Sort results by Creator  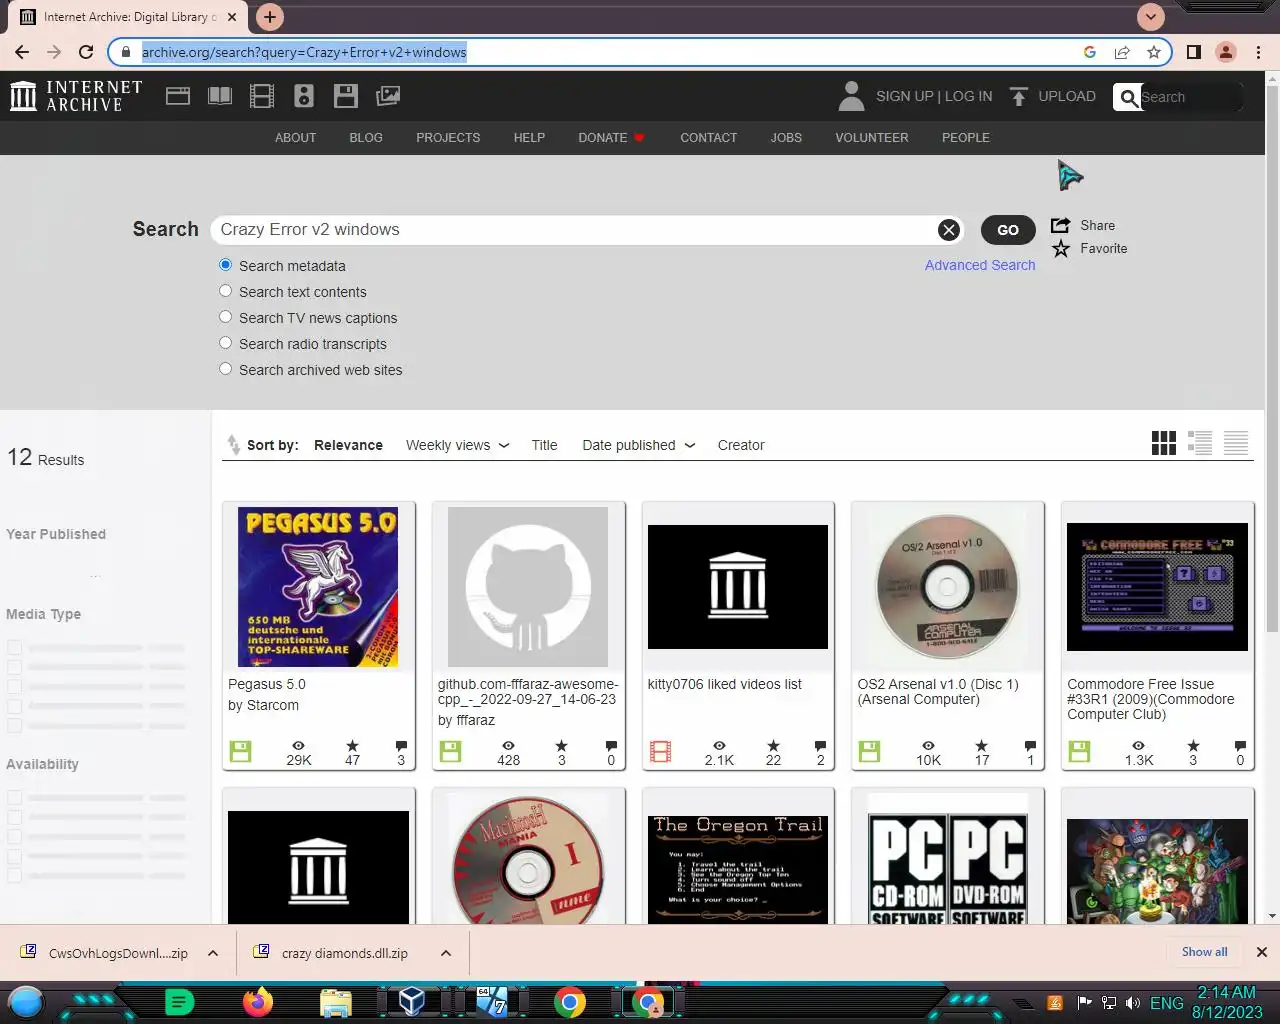(x=741, y=445)
